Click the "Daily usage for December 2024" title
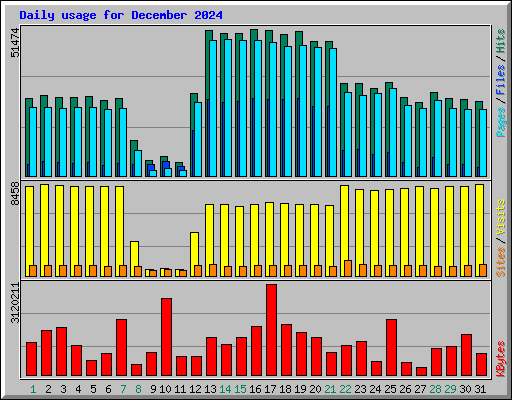The image size is (512, 400). (x=121, y=15)
